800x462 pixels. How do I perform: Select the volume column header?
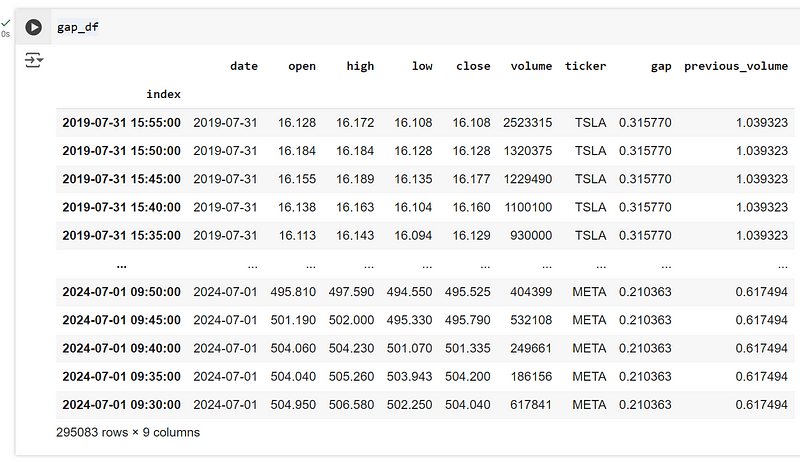[531, 66]
